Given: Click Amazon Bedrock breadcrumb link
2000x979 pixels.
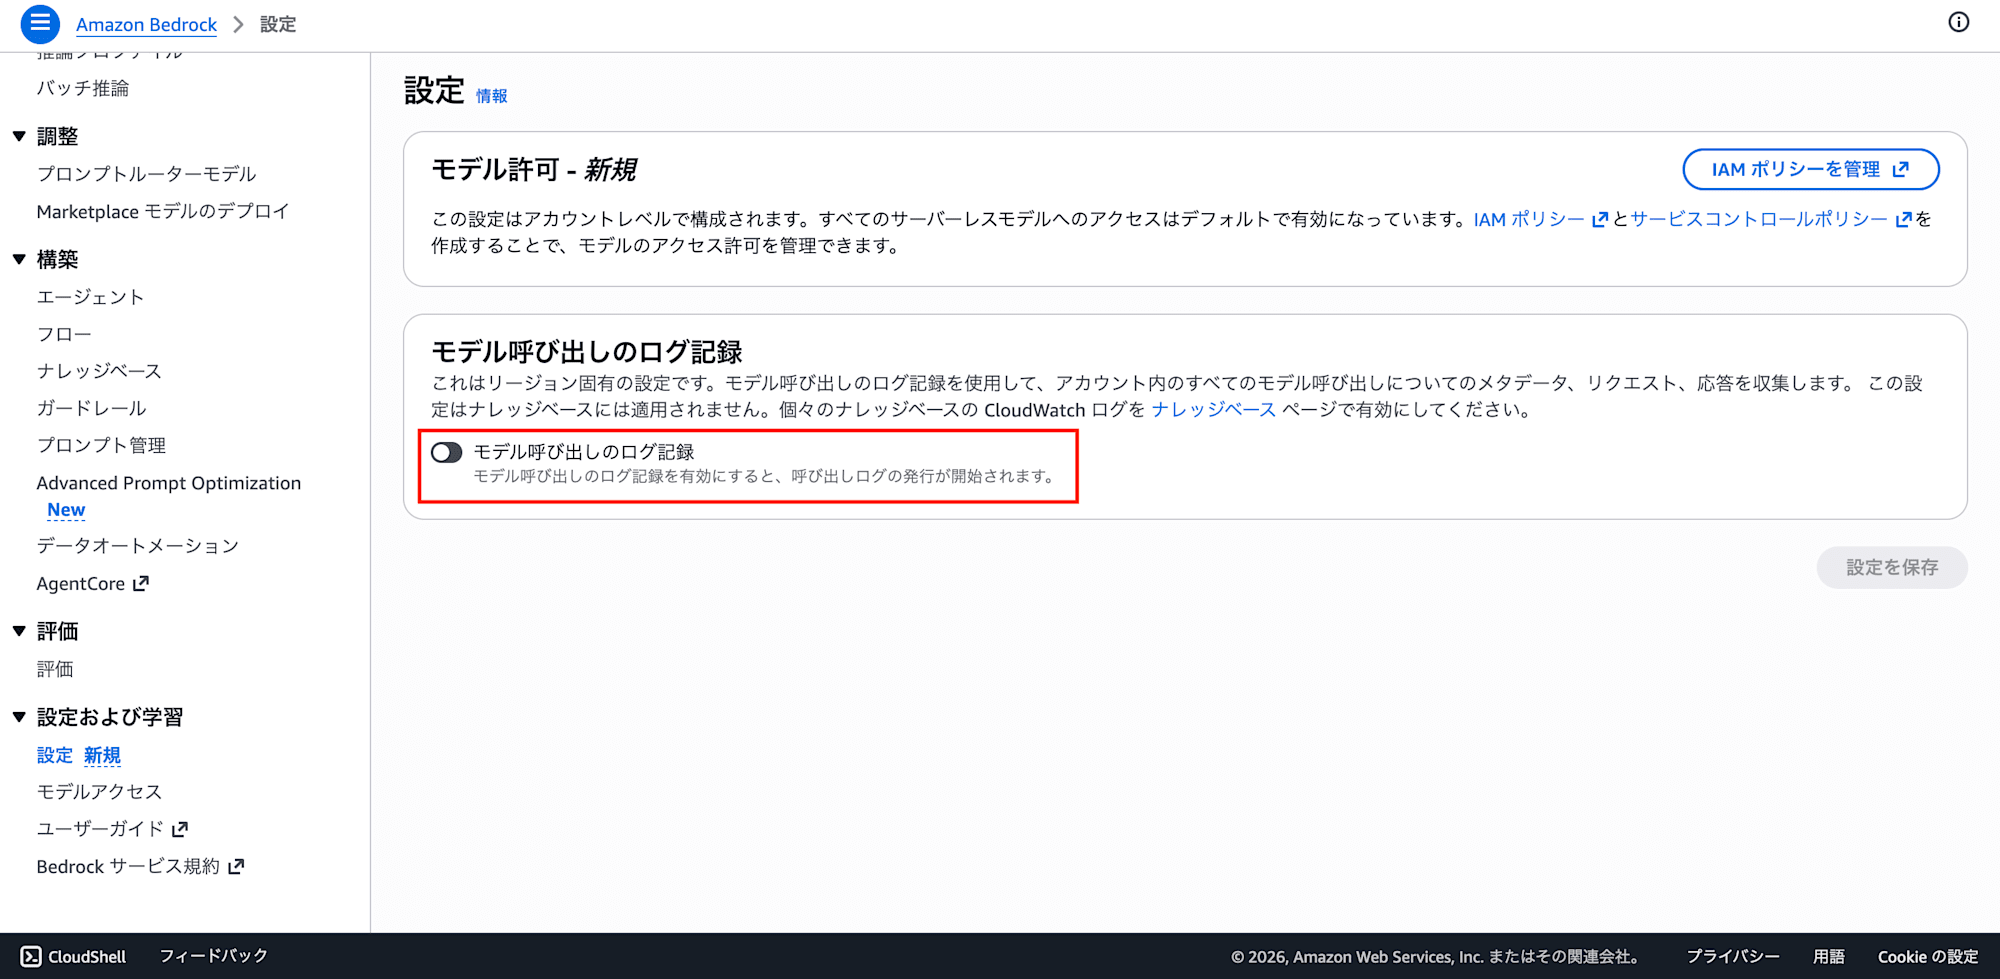Looking at the screenshot, I should 146,24.
